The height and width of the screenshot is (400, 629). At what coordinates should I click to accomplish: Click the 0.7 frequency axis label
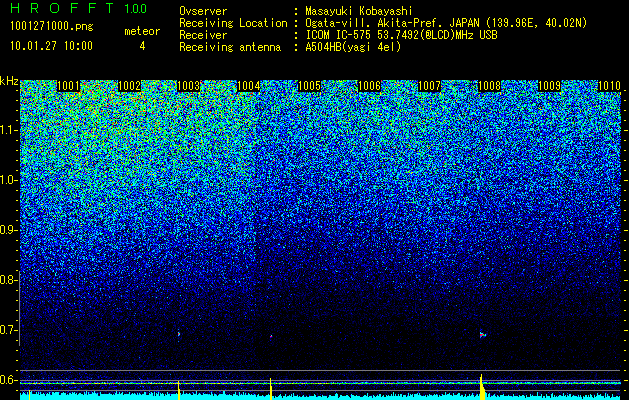coord(7,330)
